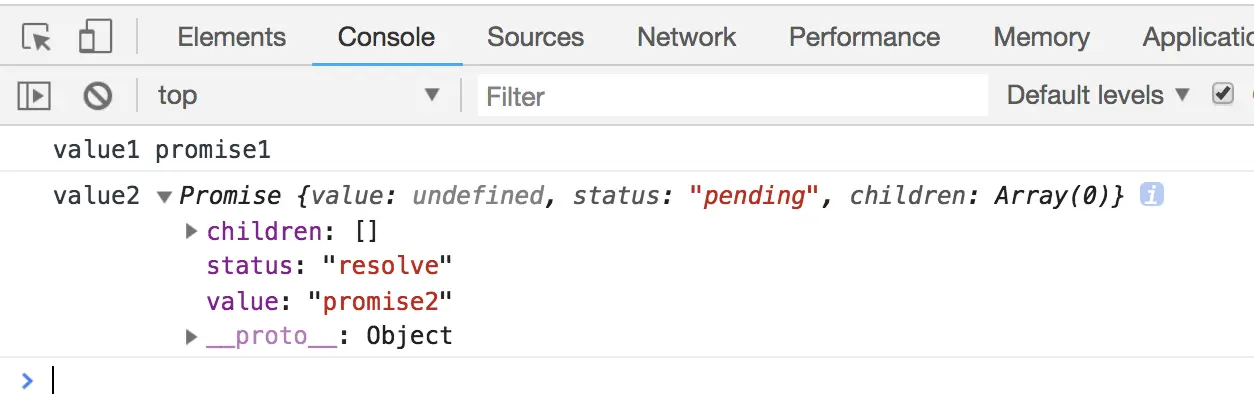
Task: Click the blue info icon after Array(0)
Action: (1152, 196)
